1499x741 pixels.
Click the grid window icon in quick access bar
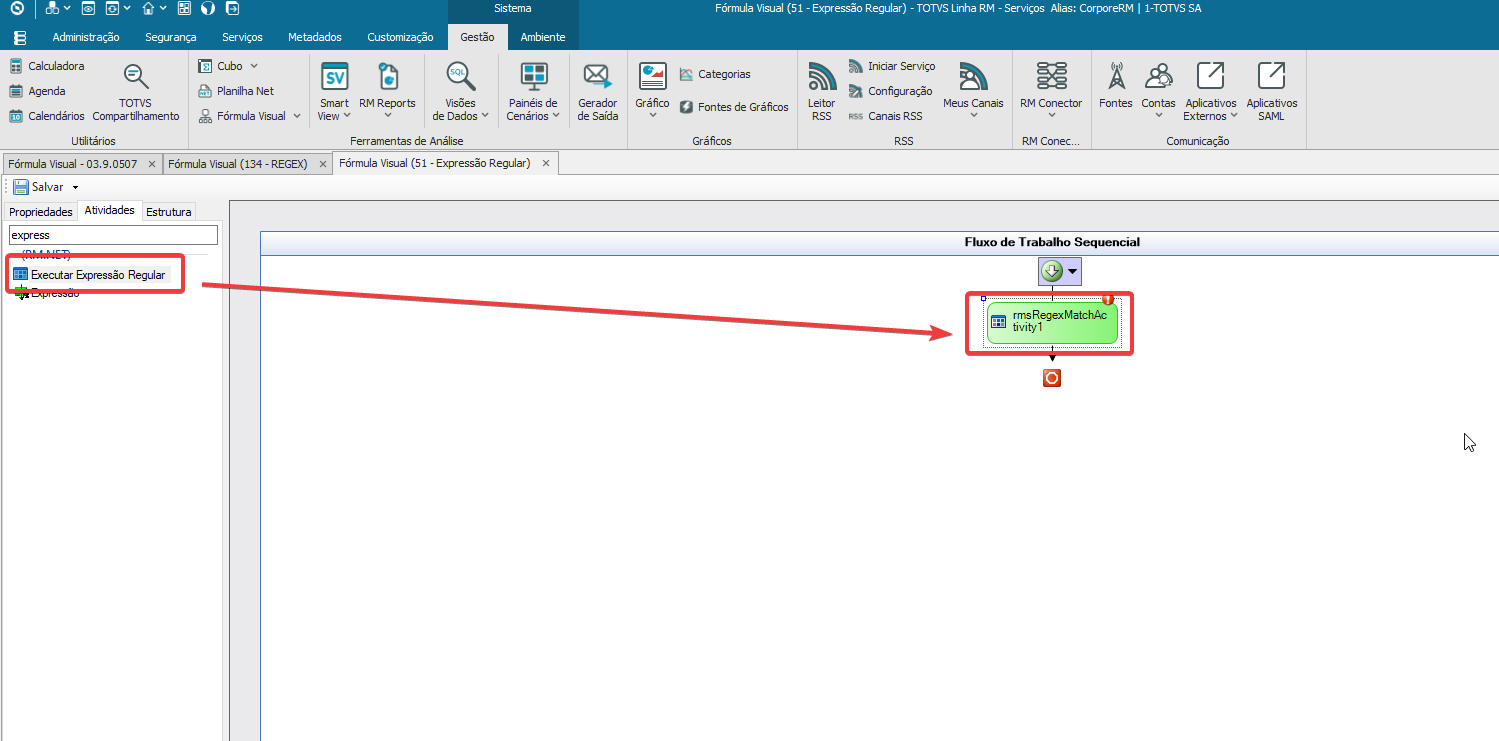tap(184, 9)
